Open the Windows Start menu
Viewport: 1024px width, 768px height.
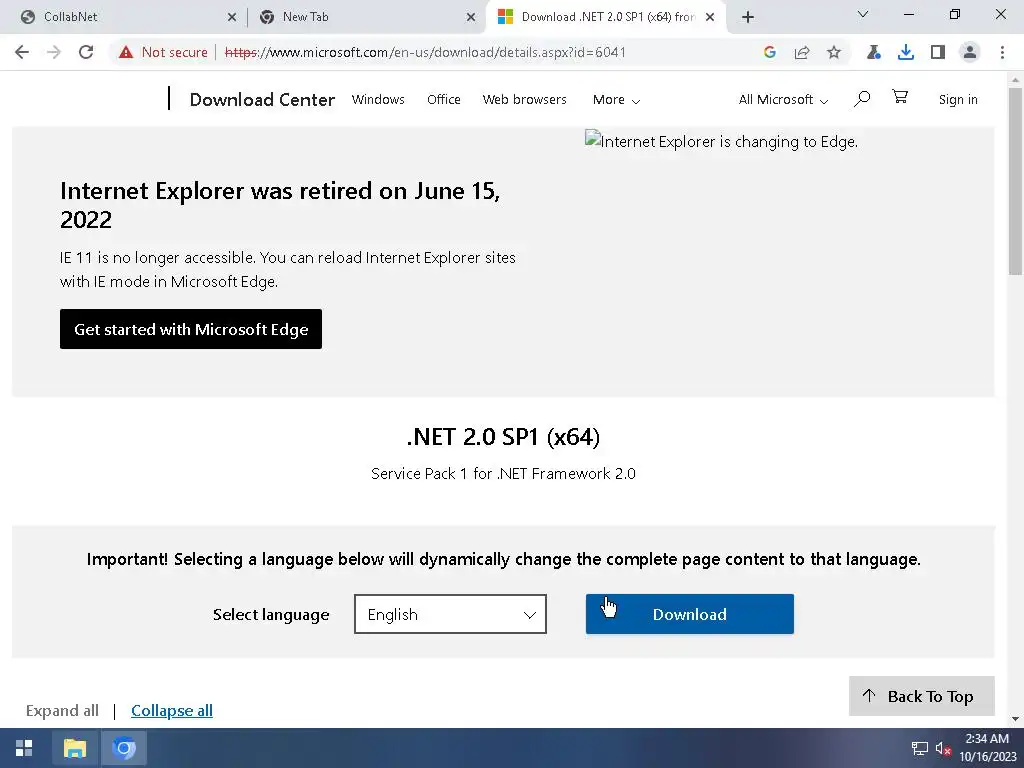pyautogui.click(x=24, y=748)
